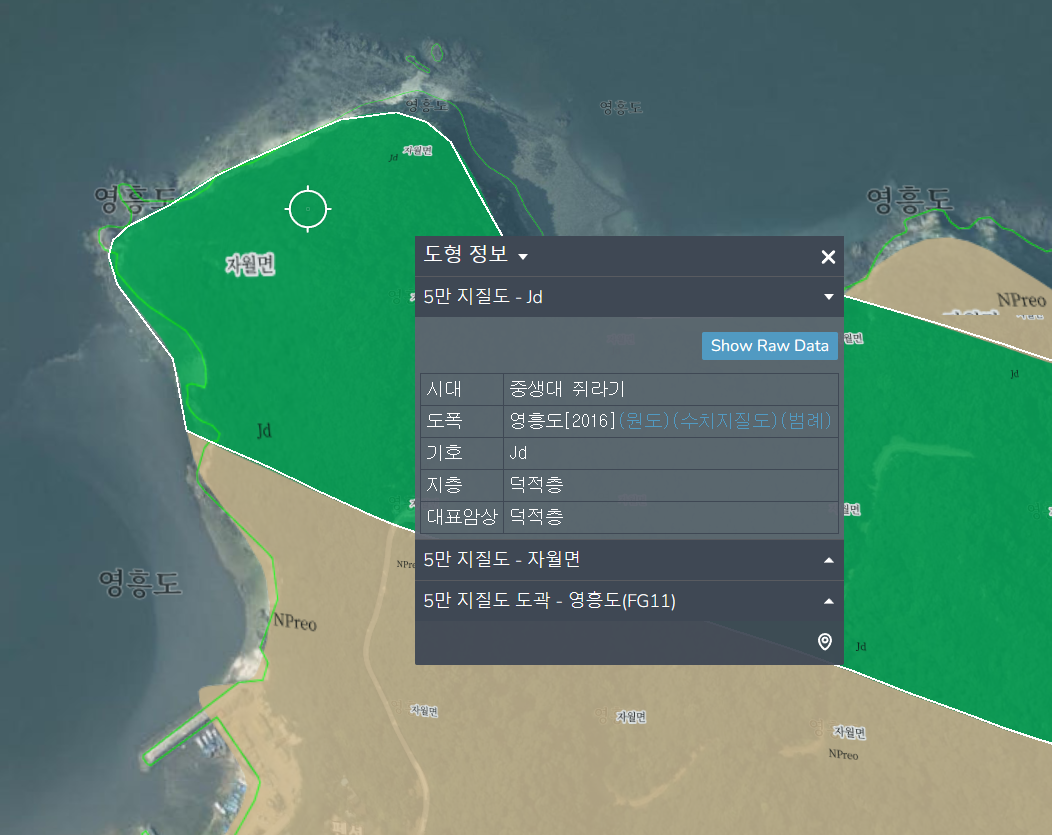Image resolution: width=1052 pixels, height=835 pixels.
Task: Click the 도형 정보 header title
Action: 466,254
